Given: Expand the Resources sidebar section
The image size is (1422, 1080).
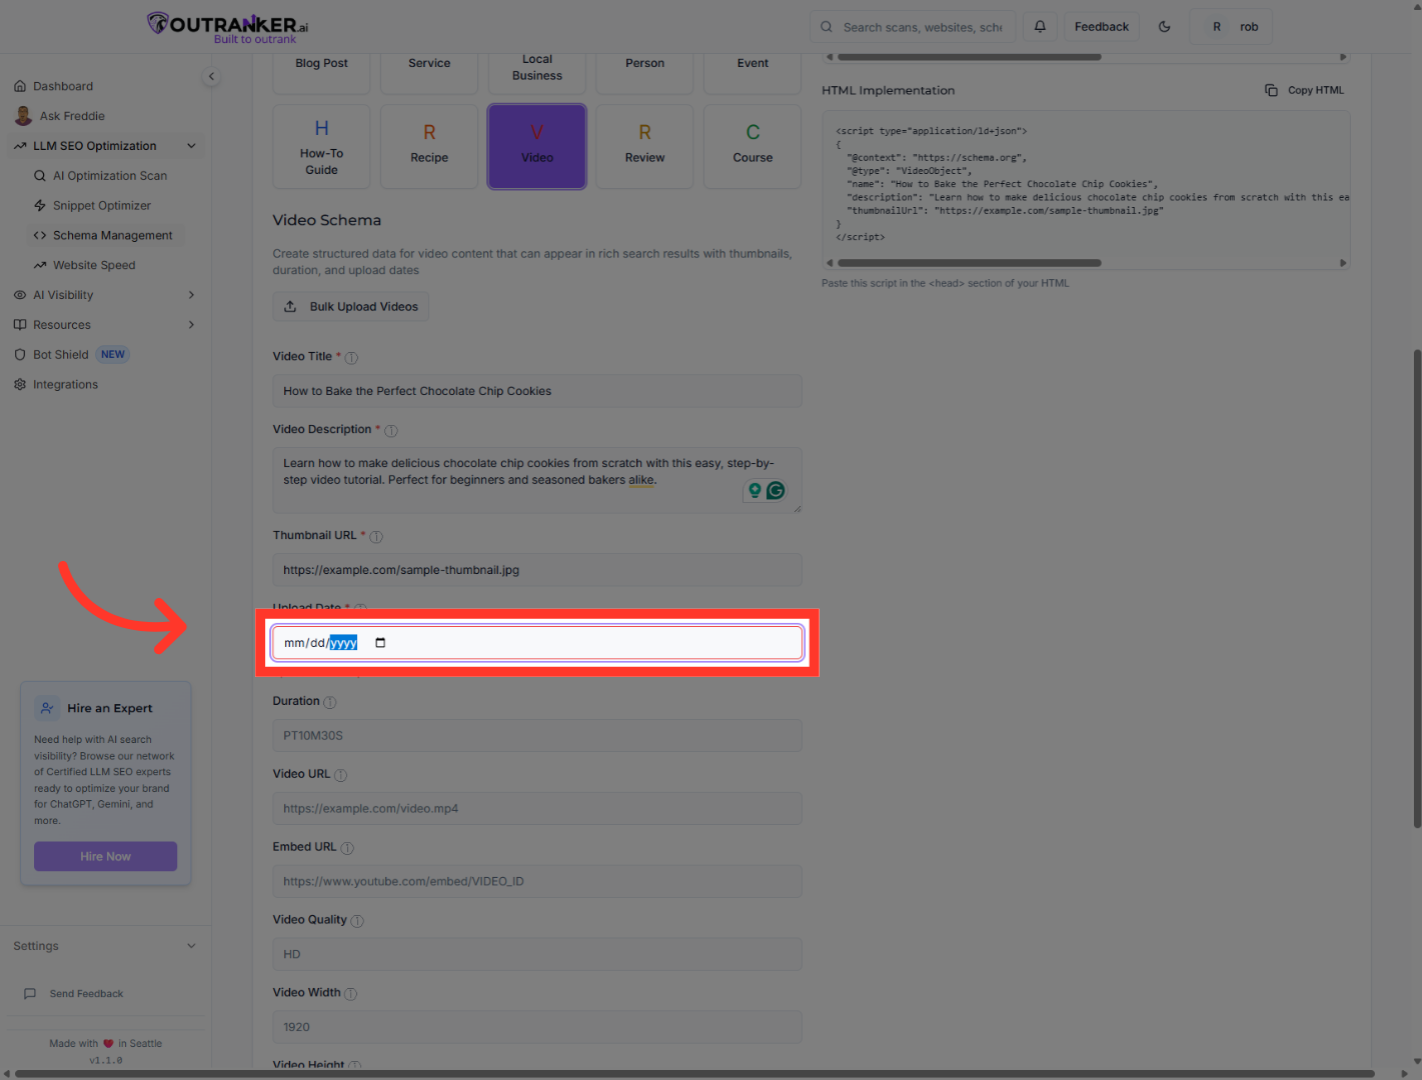Looking at the screenshot, I should (x=190, y=324).
